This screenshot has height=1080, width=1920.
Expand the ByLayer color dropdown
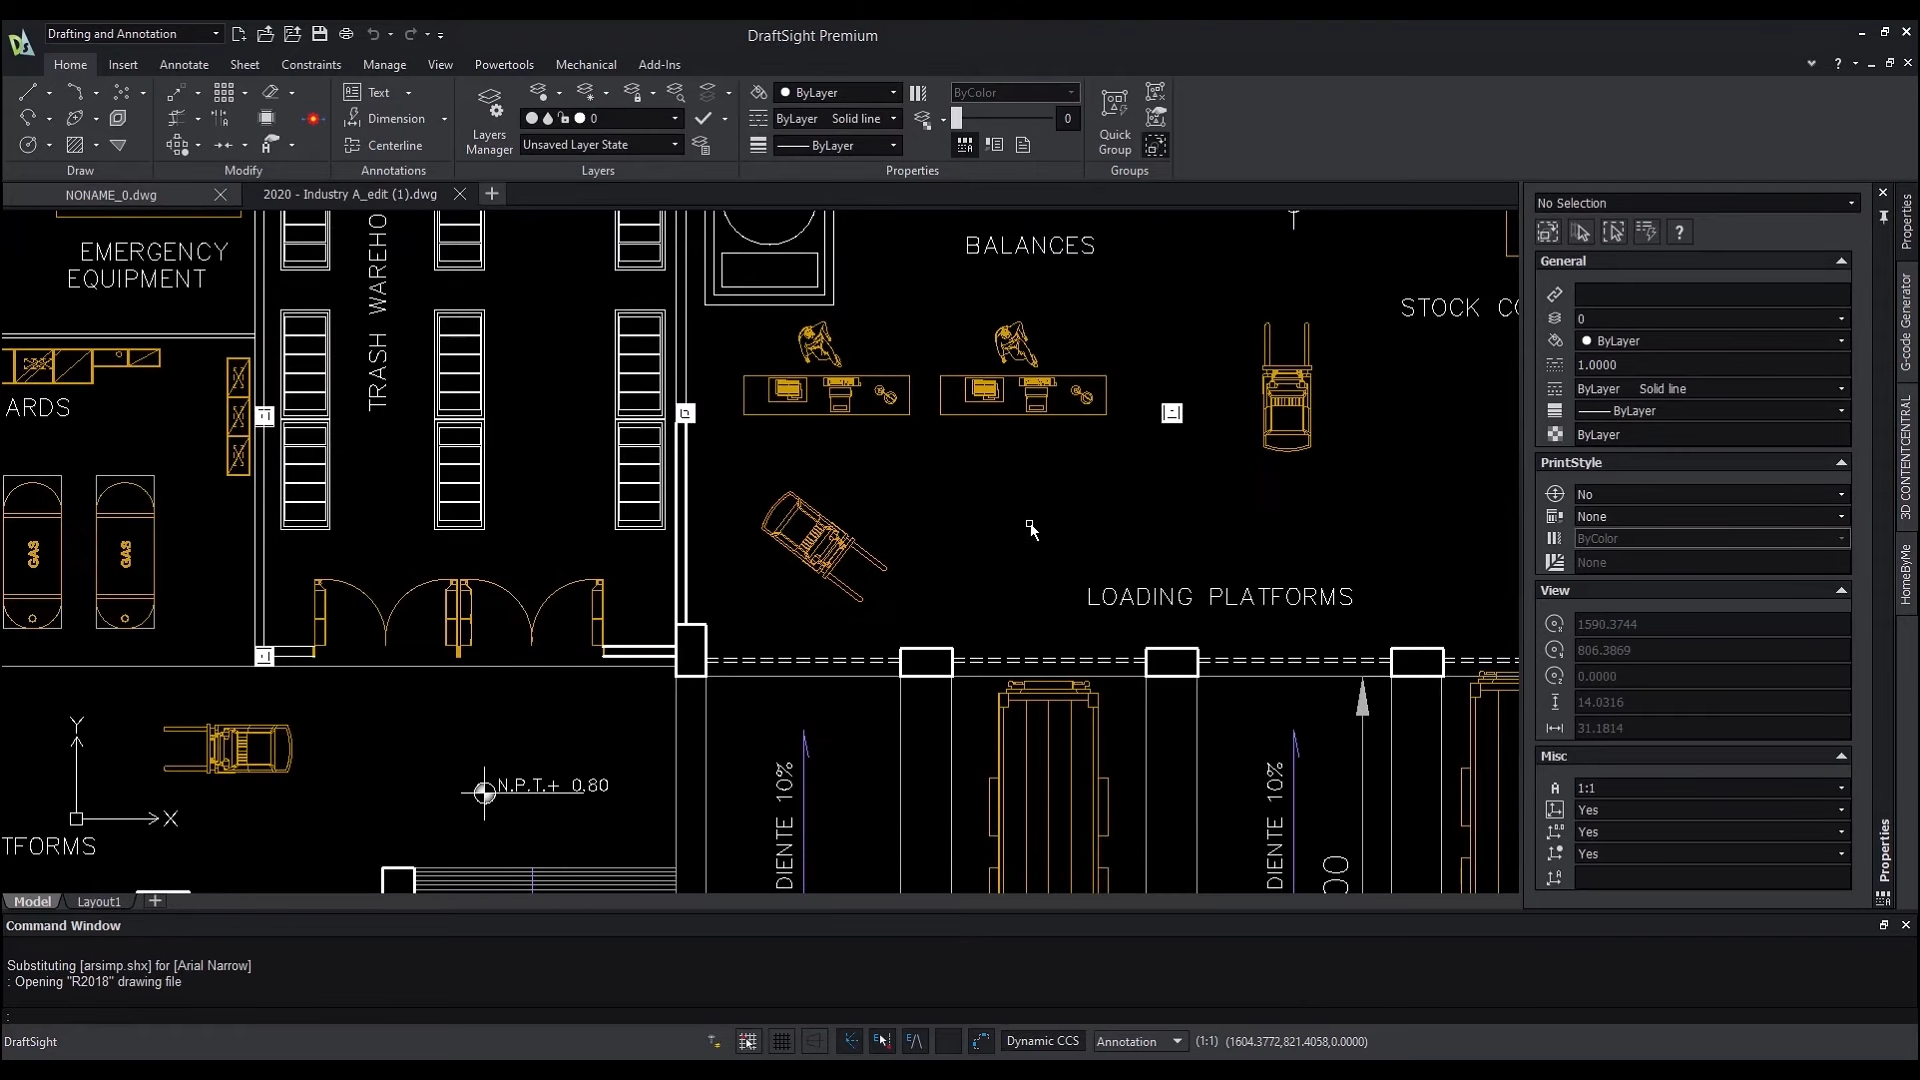click(x=893, y=91)
